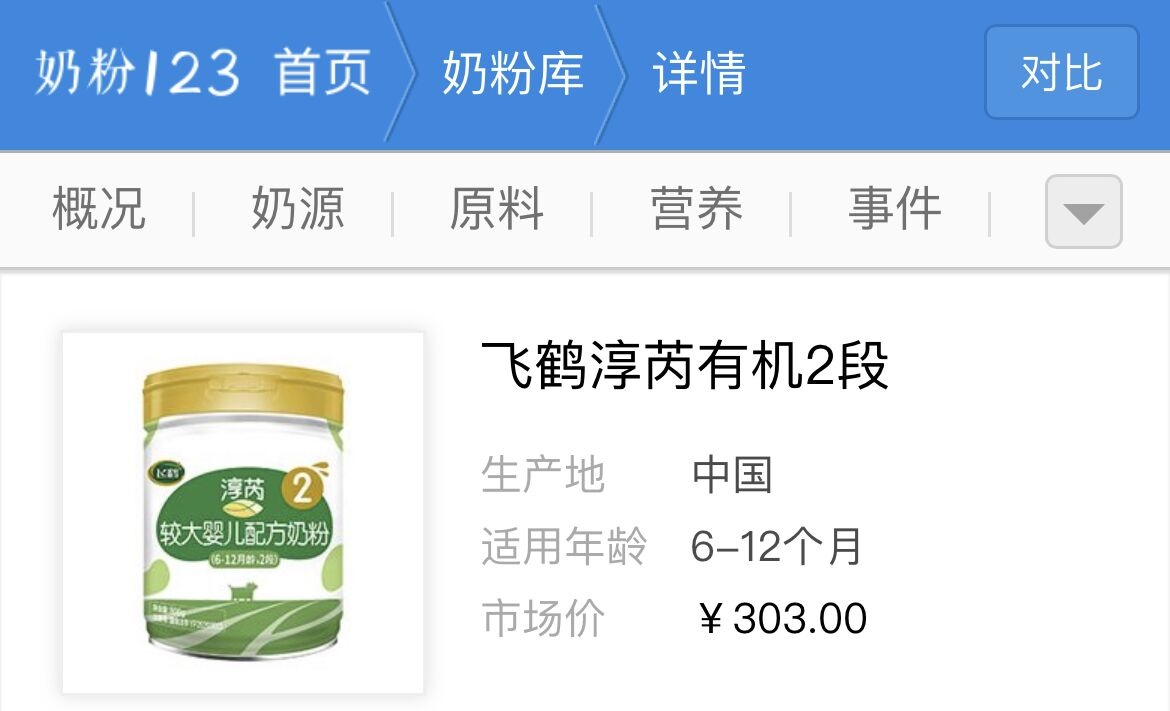Click the 对比 compare button
Viewport: 1170px width, 711px height.
1062,72
